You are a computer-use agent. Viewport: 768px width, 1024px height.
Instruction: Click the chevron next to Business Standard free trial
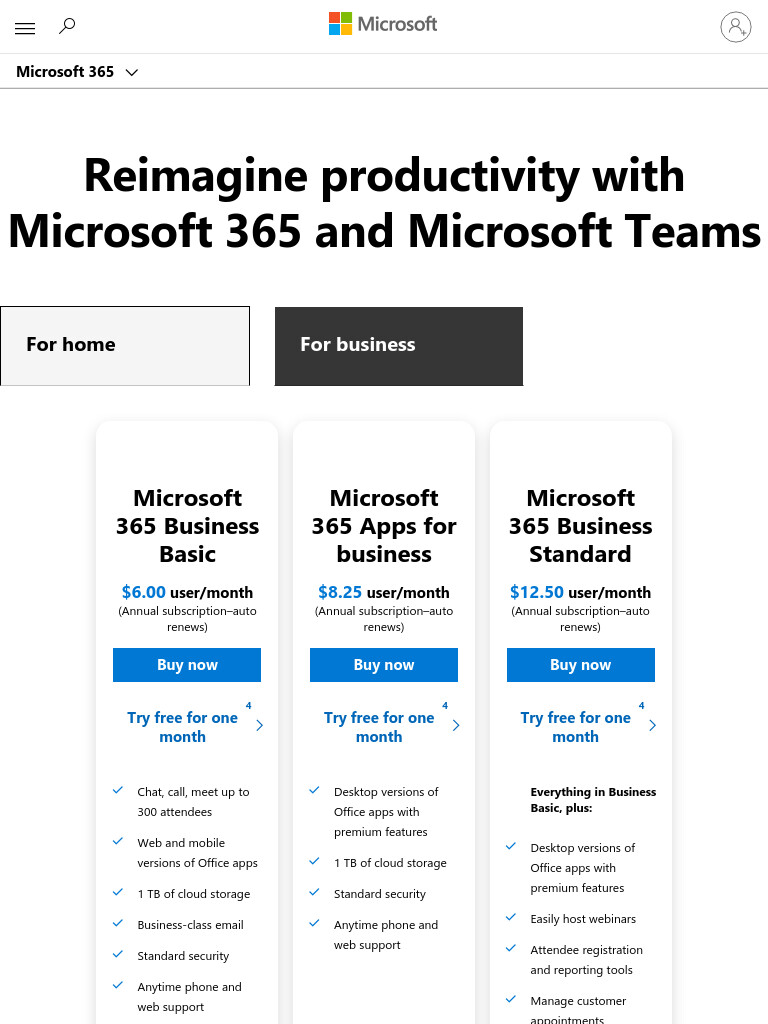(x=652, y=726)
